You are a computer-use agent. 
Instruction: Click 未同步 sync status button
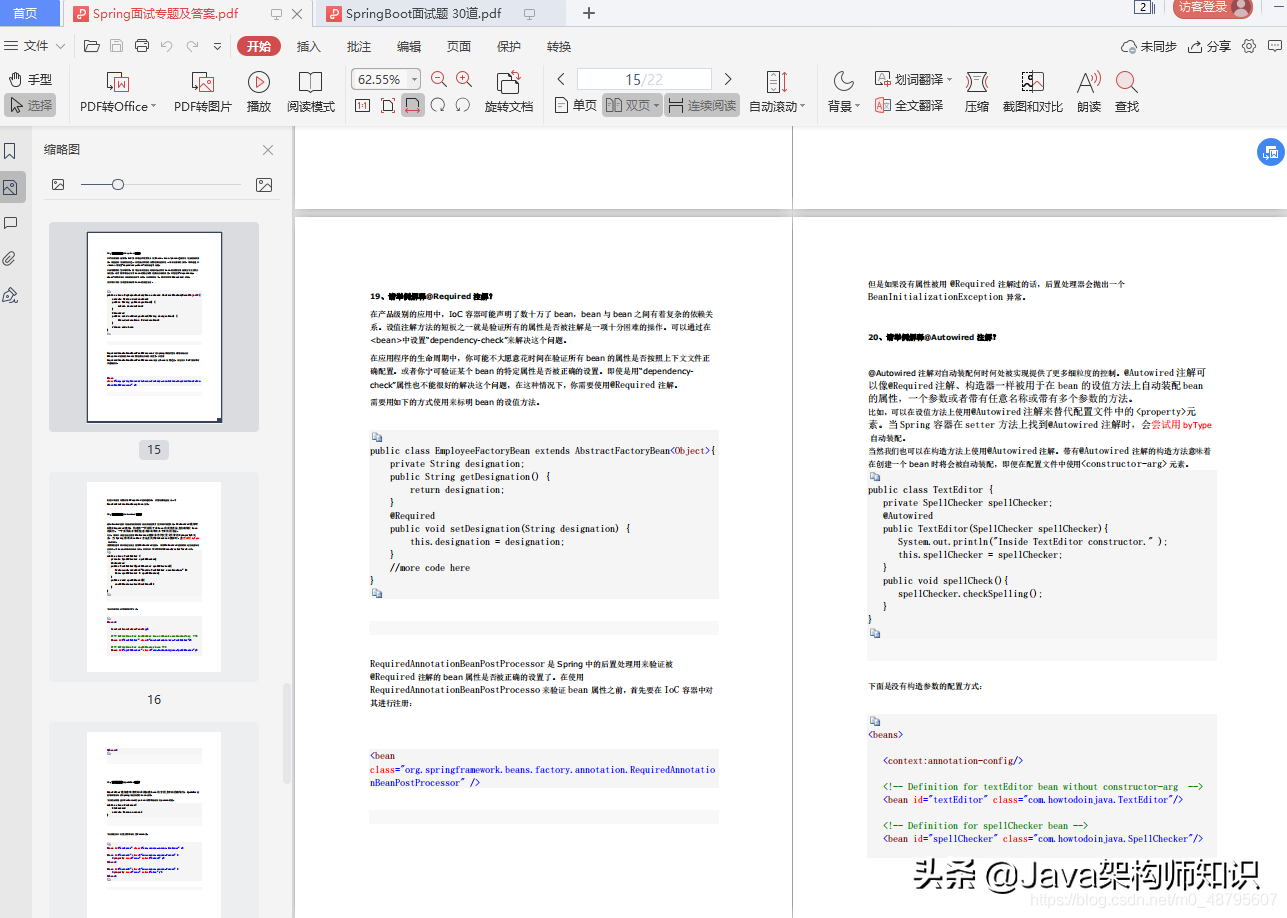(x=1149, y=46)
